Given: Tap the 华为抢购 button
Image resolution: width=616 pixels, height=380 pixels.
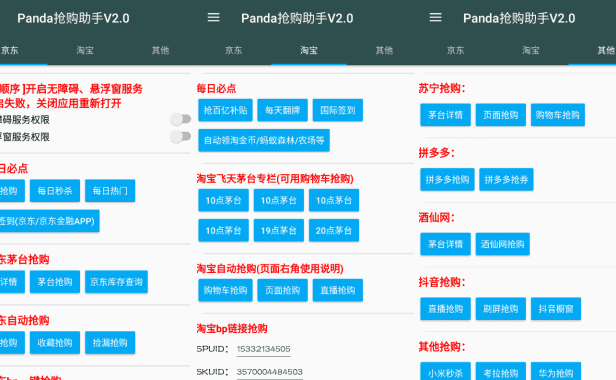Looking at the screenshot, I should click(556, 371).
